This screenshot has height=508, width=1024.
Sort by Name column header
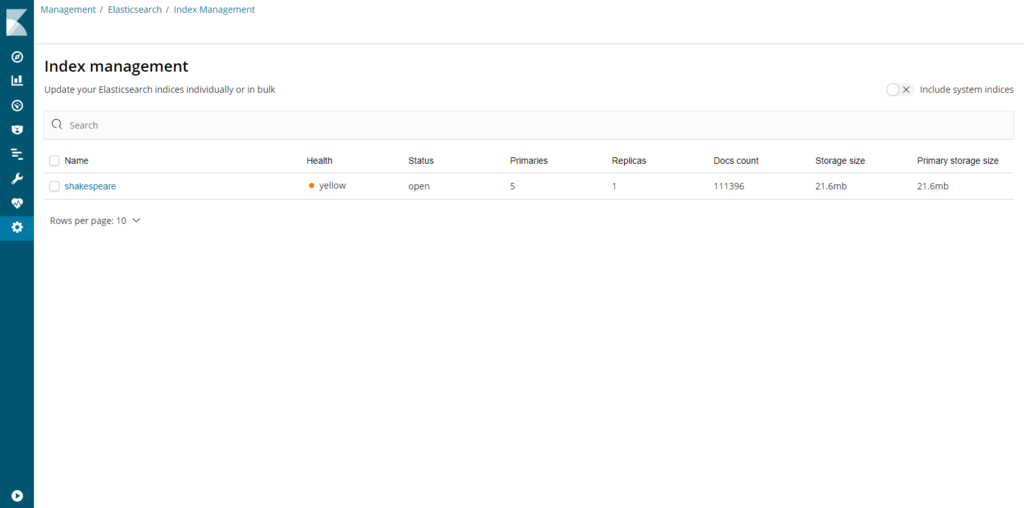(76, 161)
